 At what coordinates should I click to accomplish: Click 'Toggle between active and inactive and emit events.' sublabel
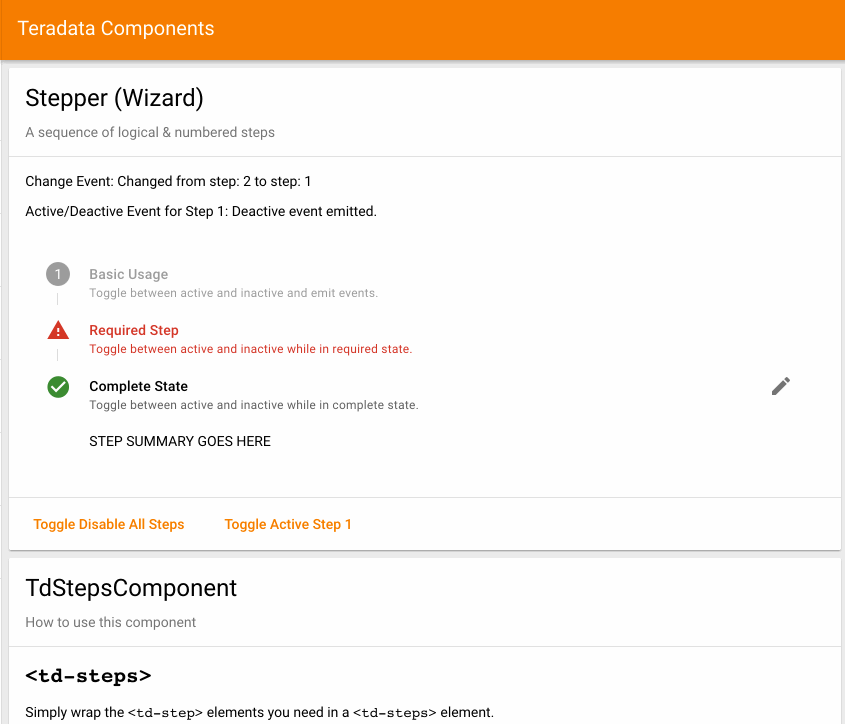click(x=233, y=293)
